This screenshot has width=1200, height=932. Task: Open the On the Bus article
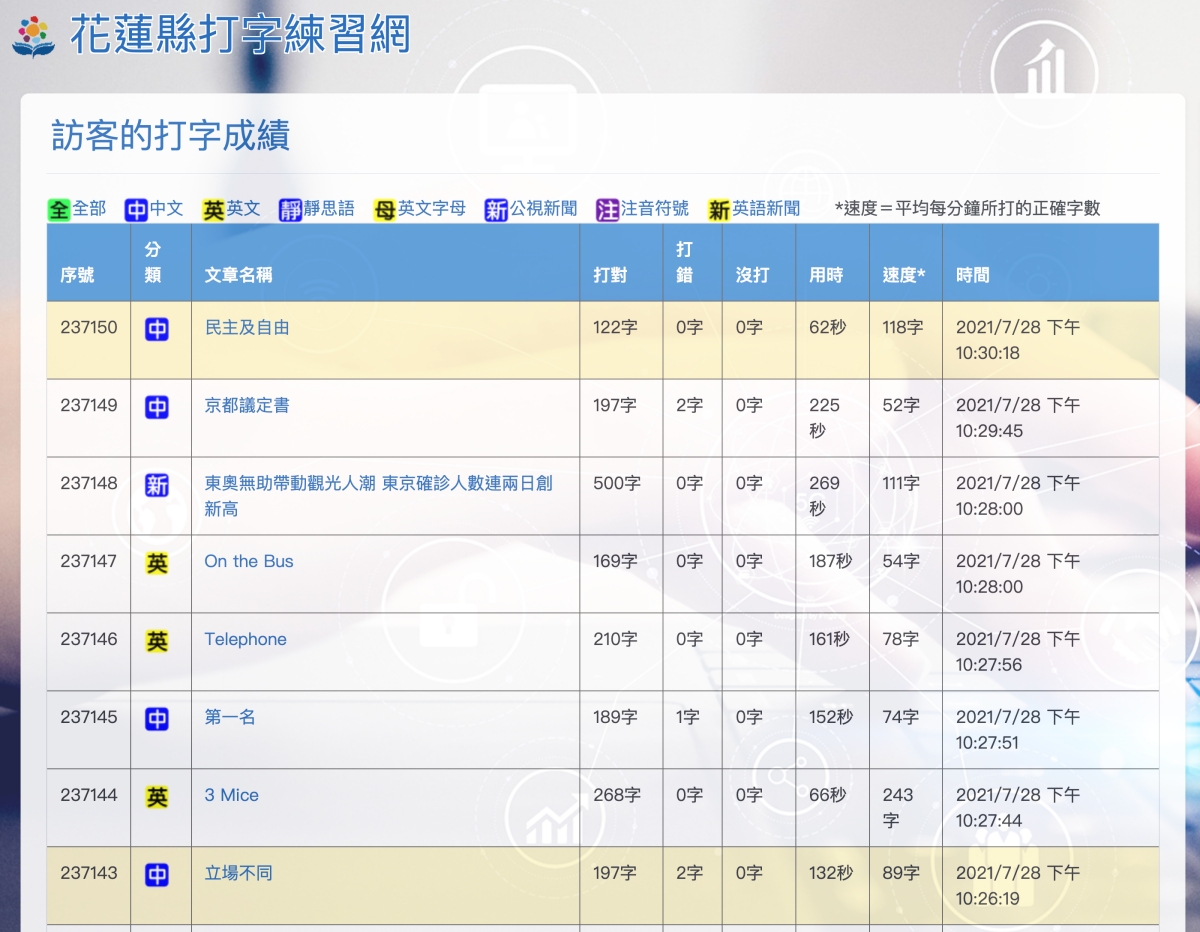[x=249, y=562]
